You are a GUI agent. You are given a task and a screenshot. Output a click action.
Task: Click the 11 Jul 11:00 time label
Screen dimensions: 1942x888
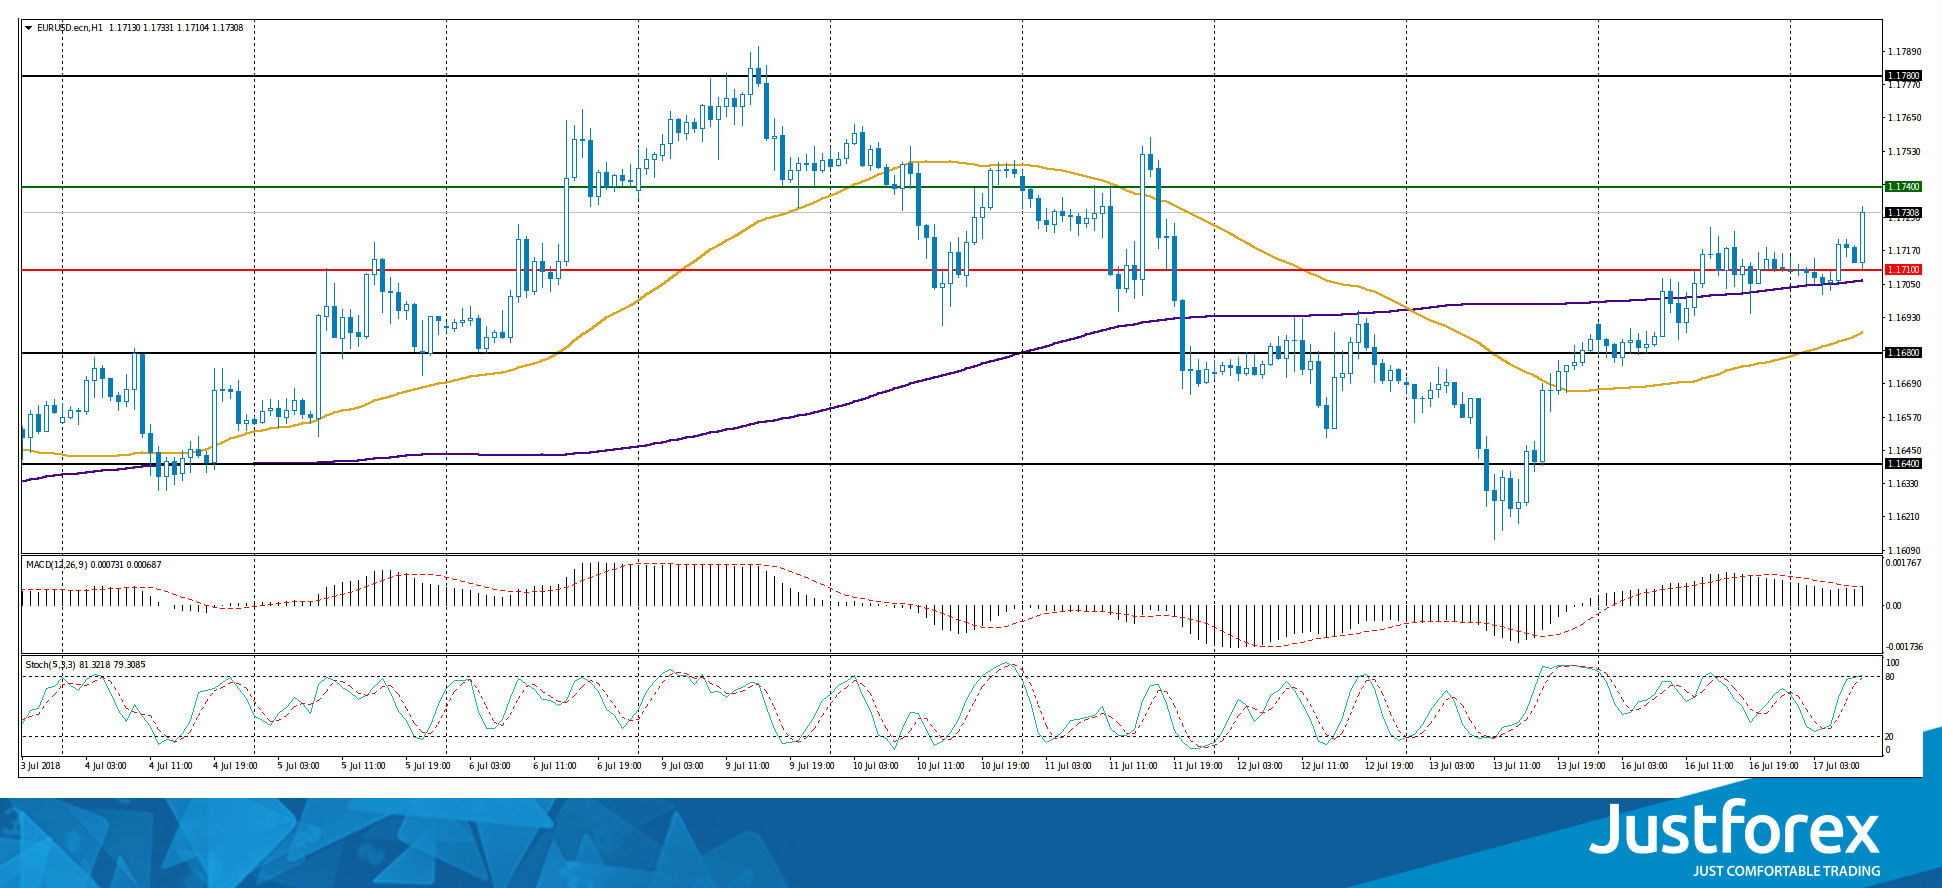click(1132, 766)
